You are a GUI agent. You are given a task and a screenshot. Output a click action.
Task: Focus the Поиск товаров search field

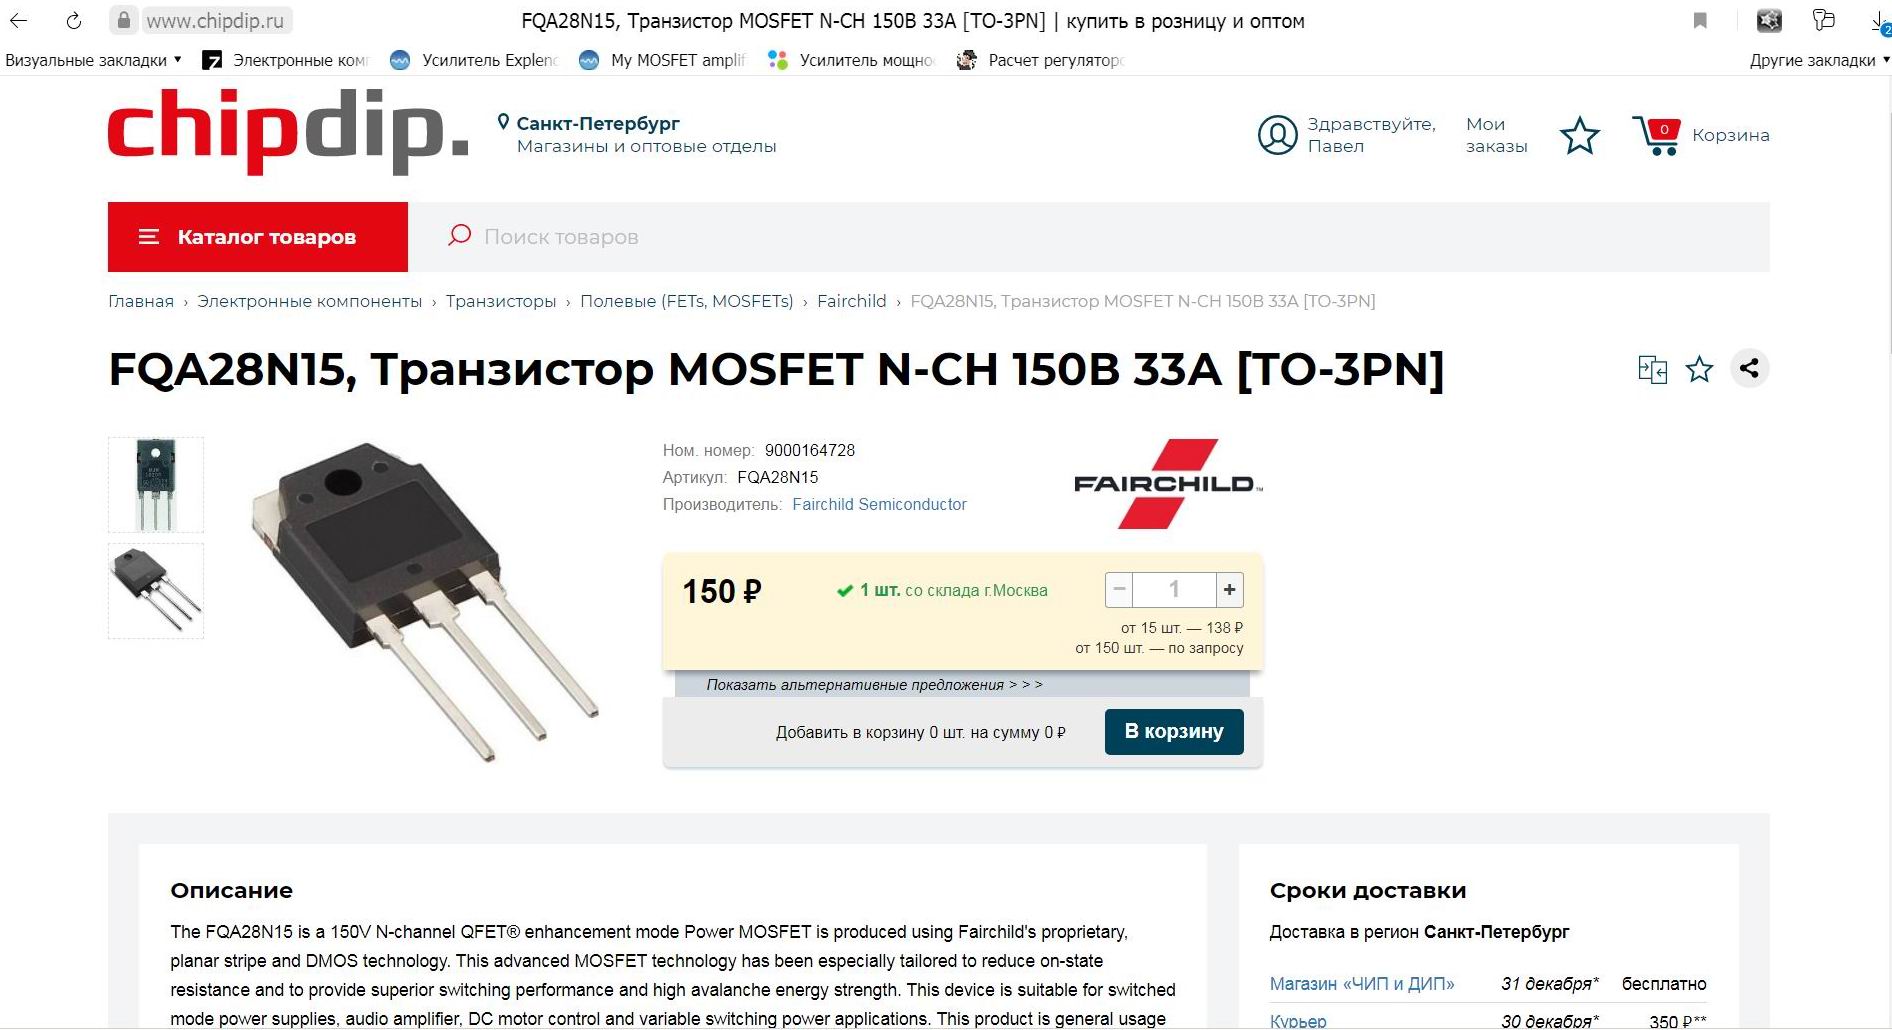coord(1089,237)
